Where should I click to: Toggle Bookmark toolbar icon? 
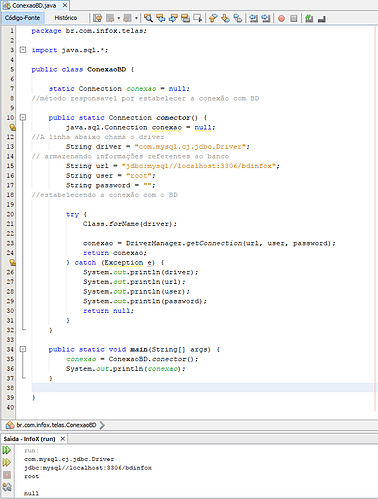tap(238, 18)
